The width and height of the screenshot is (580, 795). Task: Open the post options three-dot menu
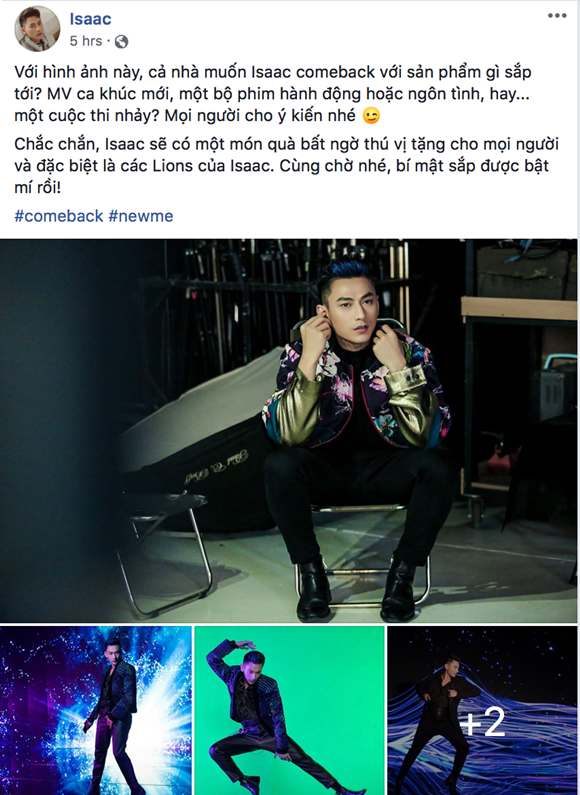tap(557, 16)
